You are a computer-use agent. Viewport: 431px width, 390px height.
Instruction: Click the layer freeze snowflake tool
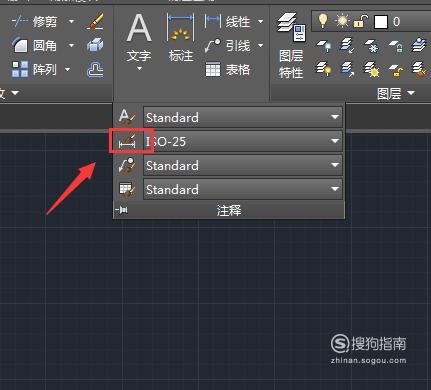coord(372,46)
